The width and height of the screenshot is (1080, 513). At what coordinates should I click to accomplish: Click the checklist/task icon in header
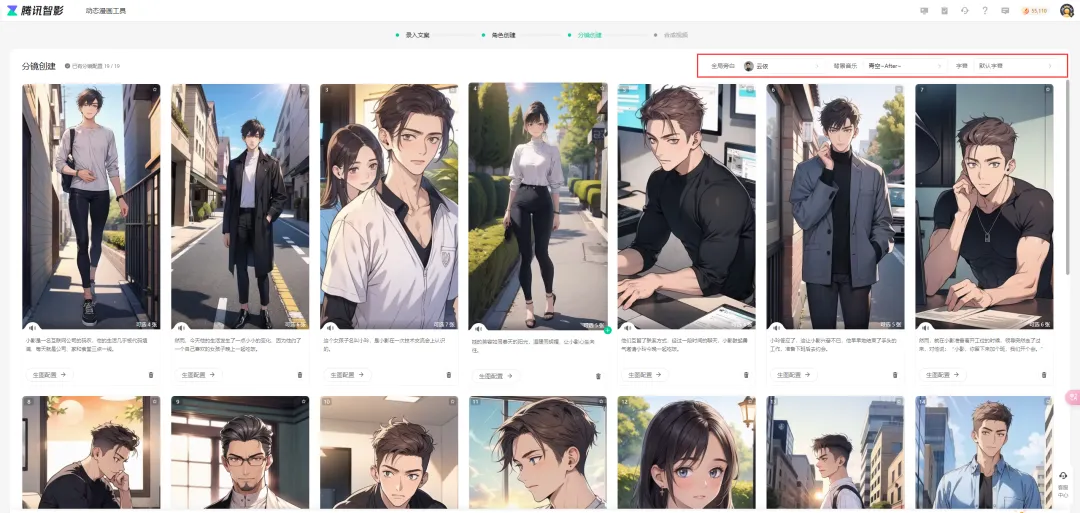tap(945, 11)
